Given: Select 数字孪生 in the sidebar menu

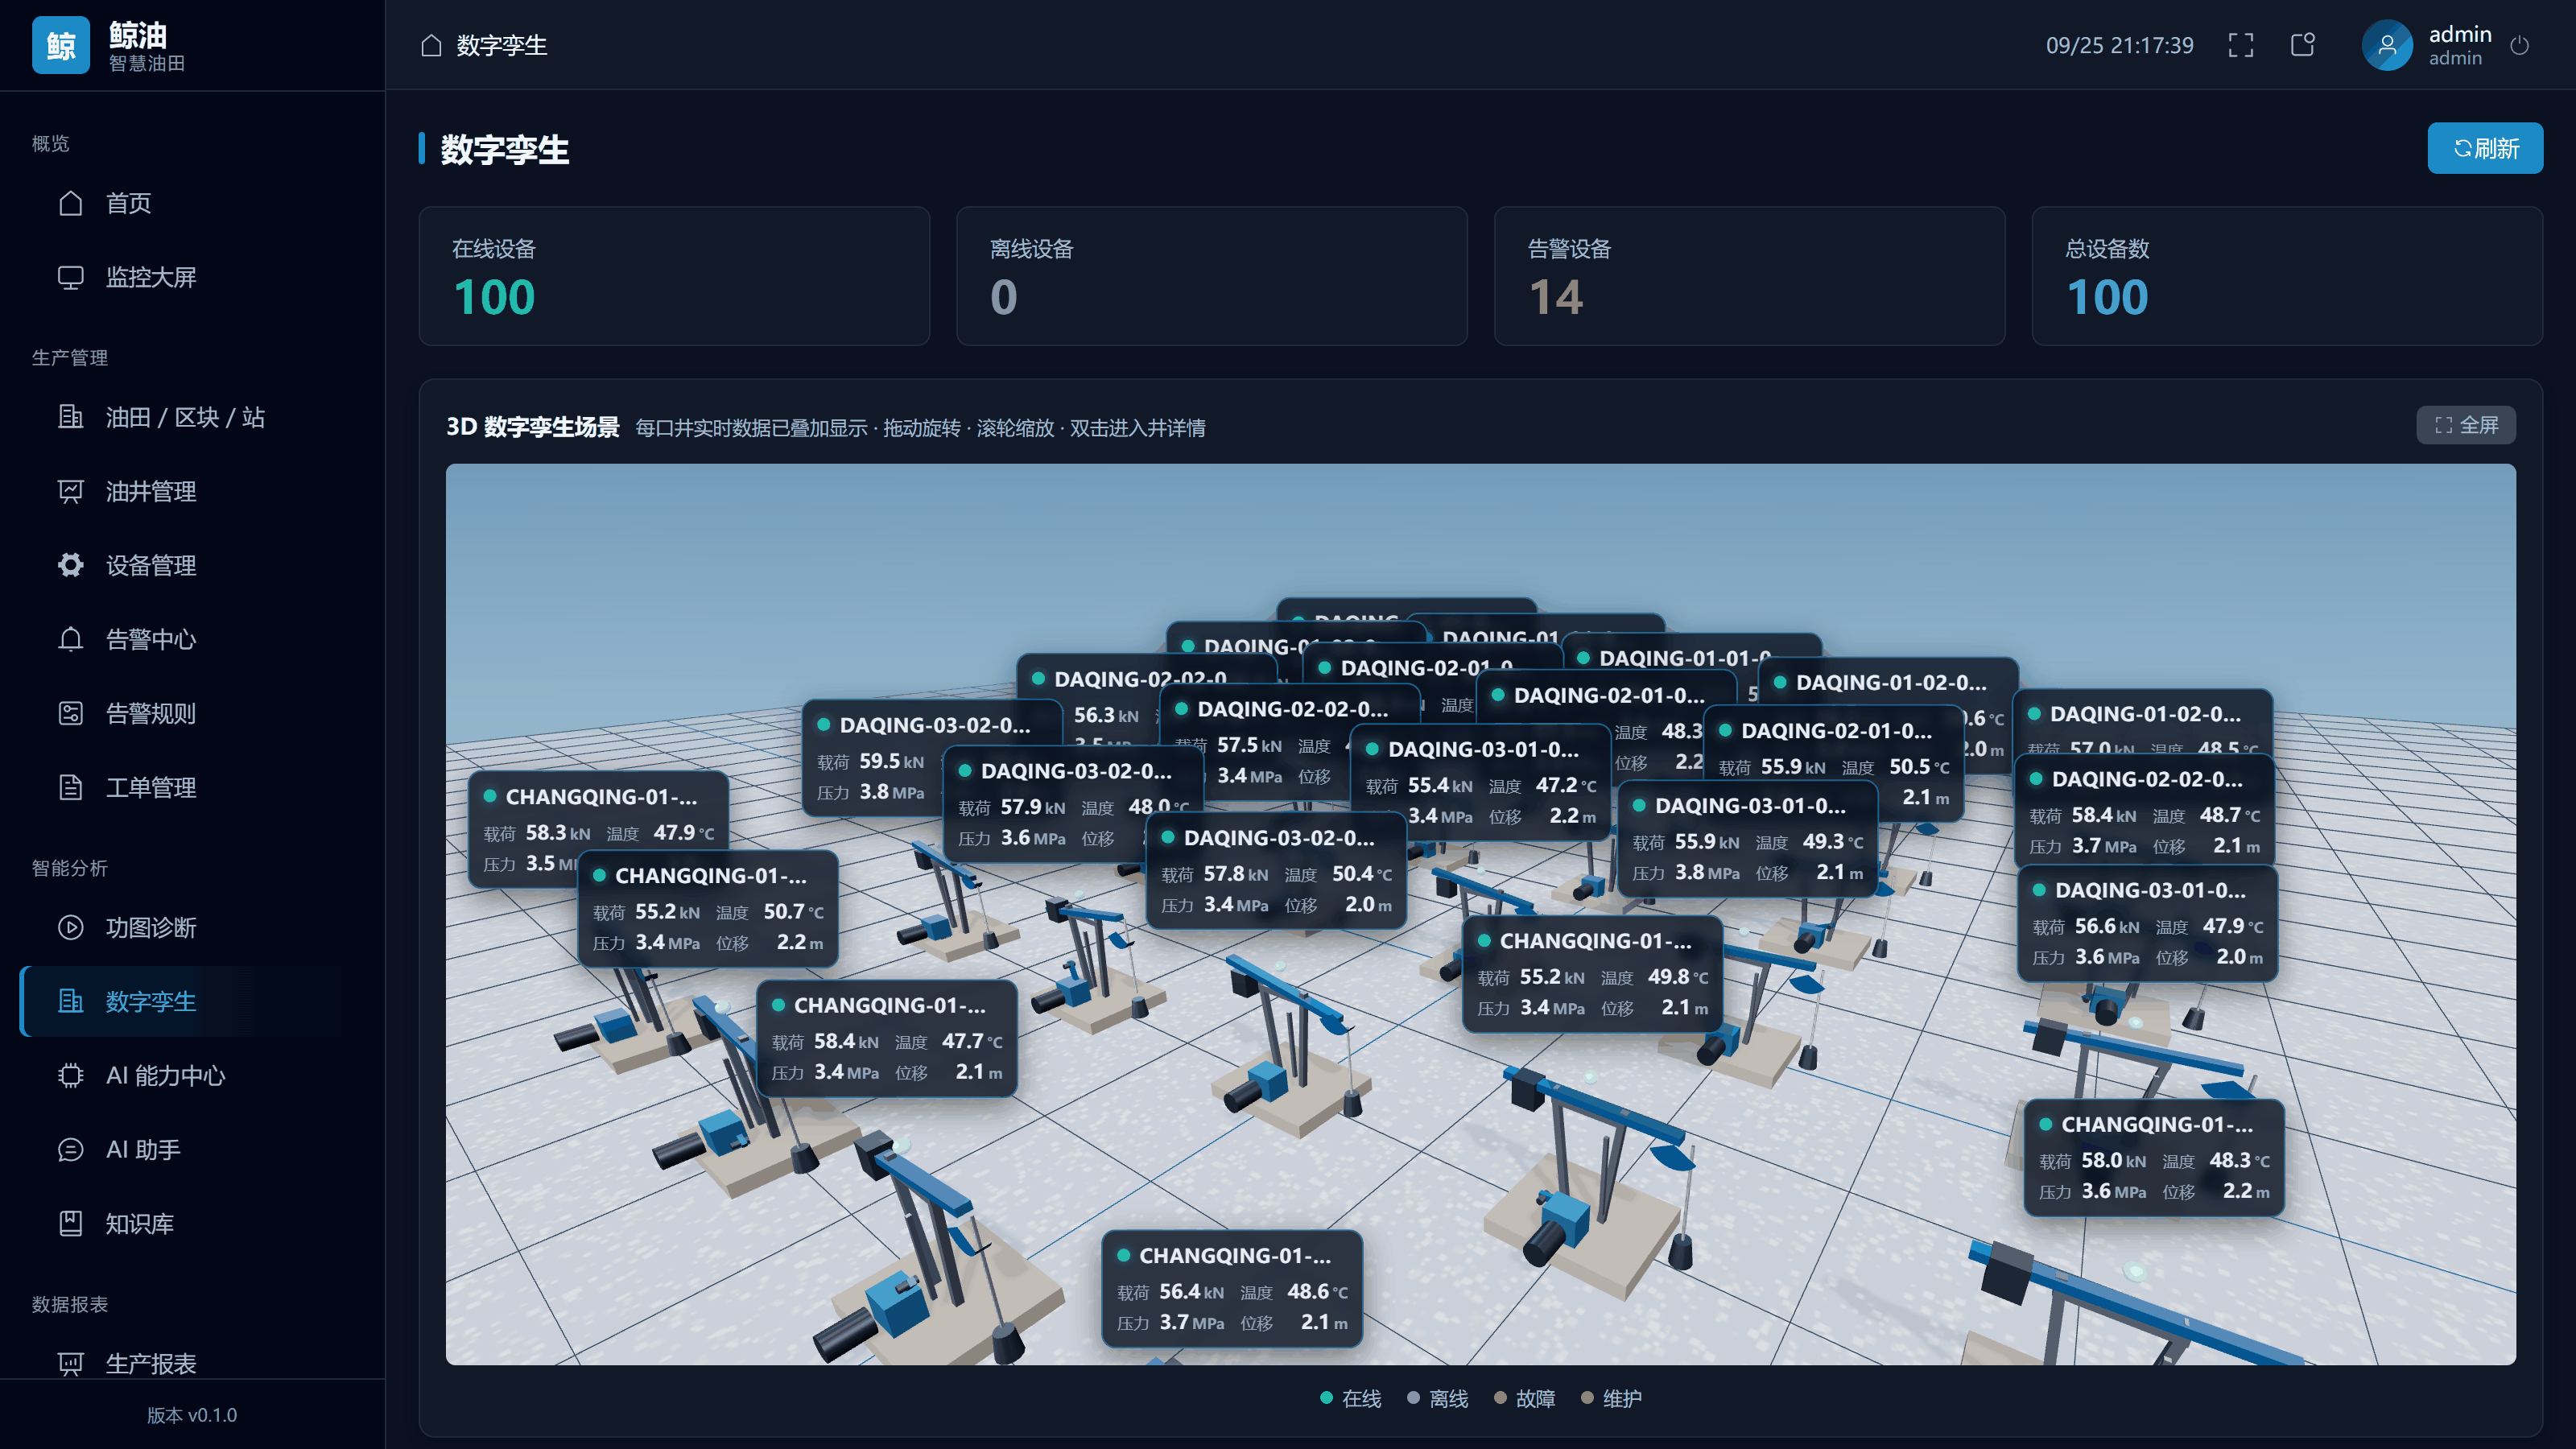Looking at the screenshot, I should coord(192,1001).
